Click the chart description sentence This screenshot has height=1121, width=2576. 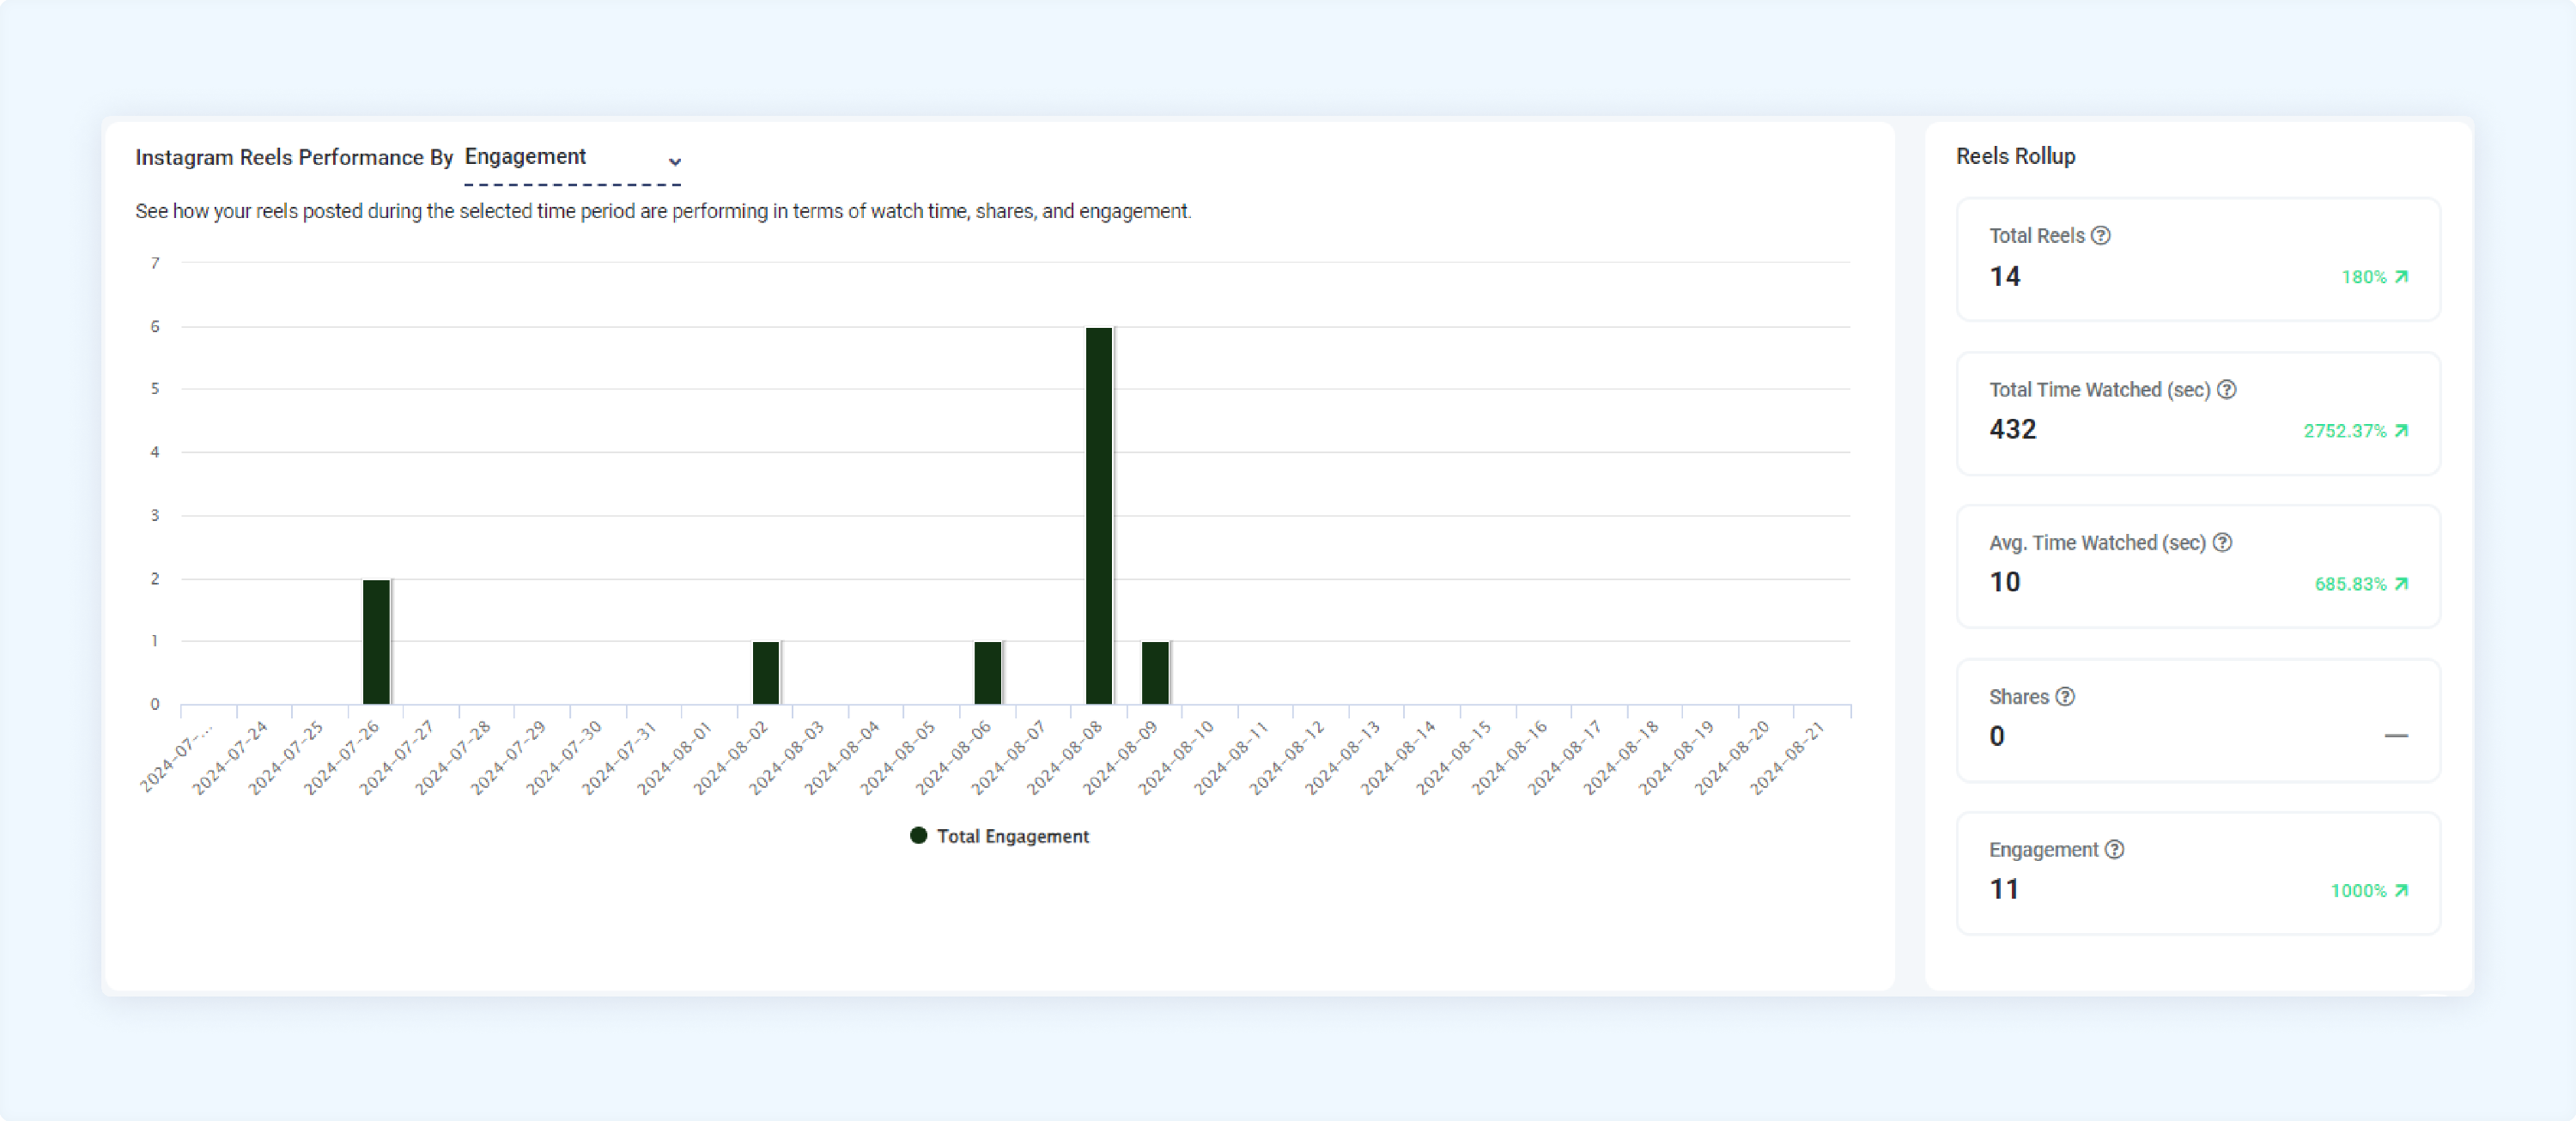(663, 212)
